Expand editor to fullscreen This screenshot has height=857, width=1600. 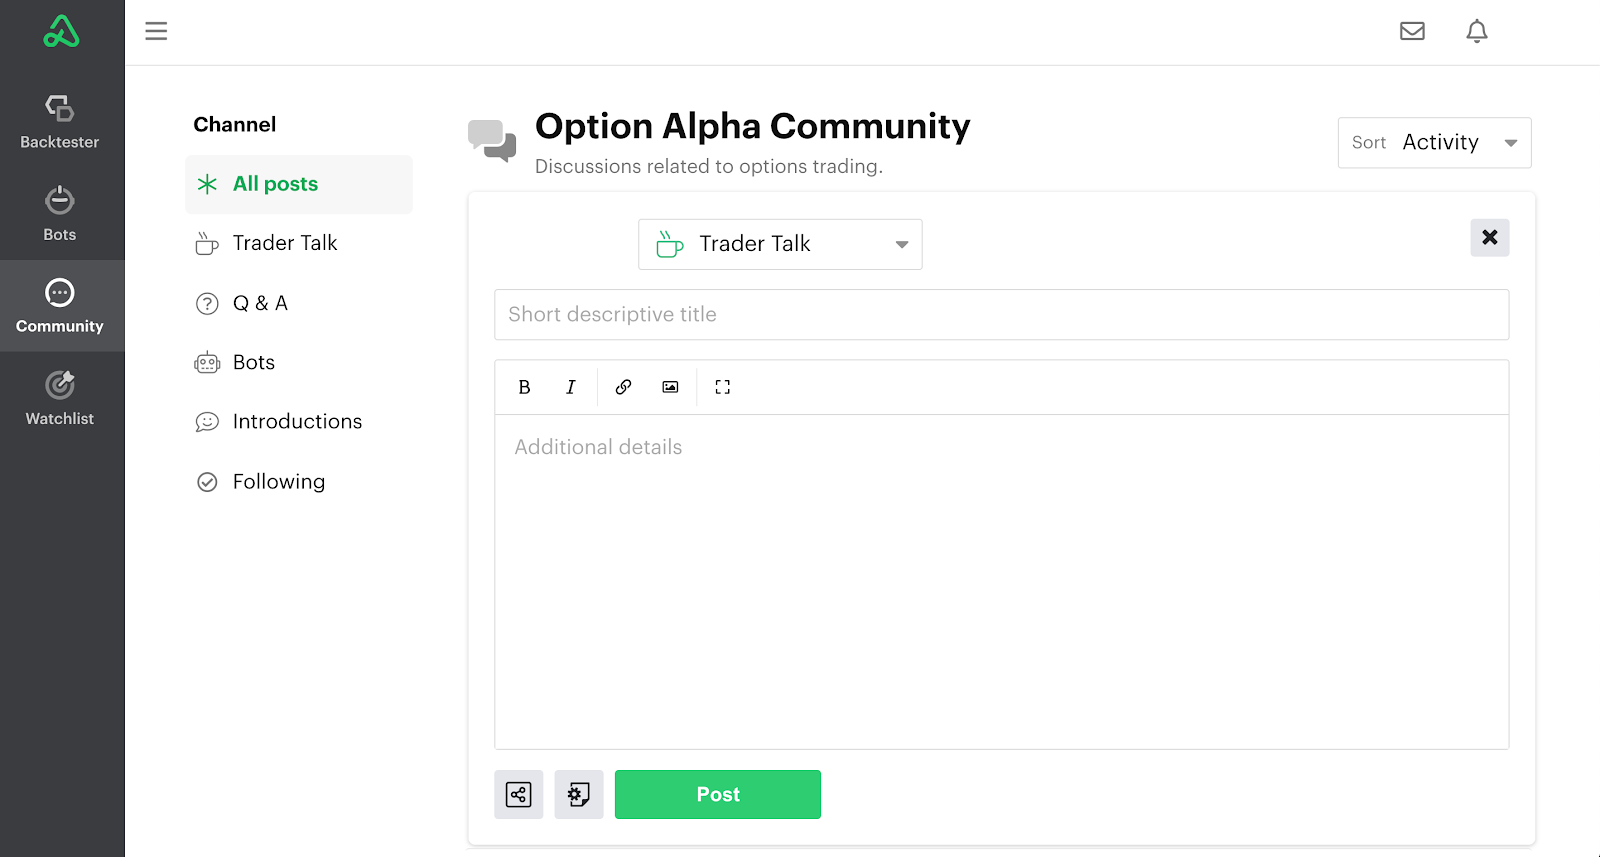tap(723, 387)
